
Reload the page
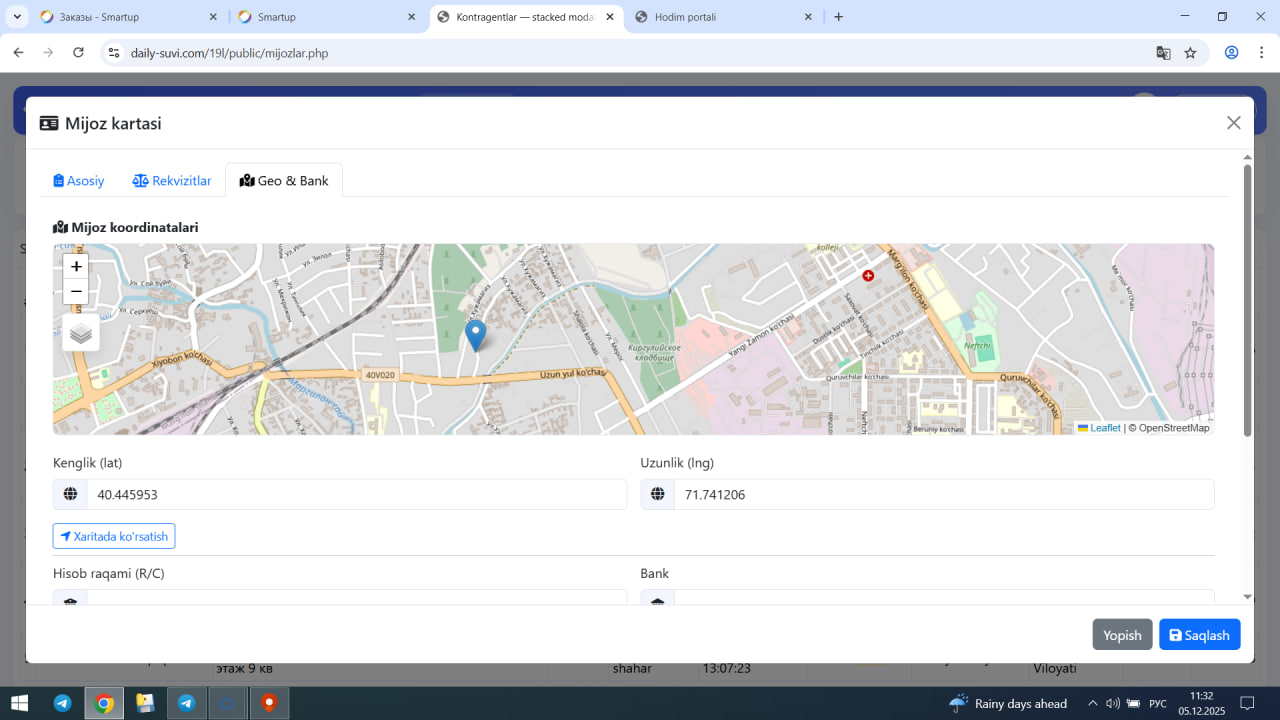pyautogui.click(x=78, y=53)
